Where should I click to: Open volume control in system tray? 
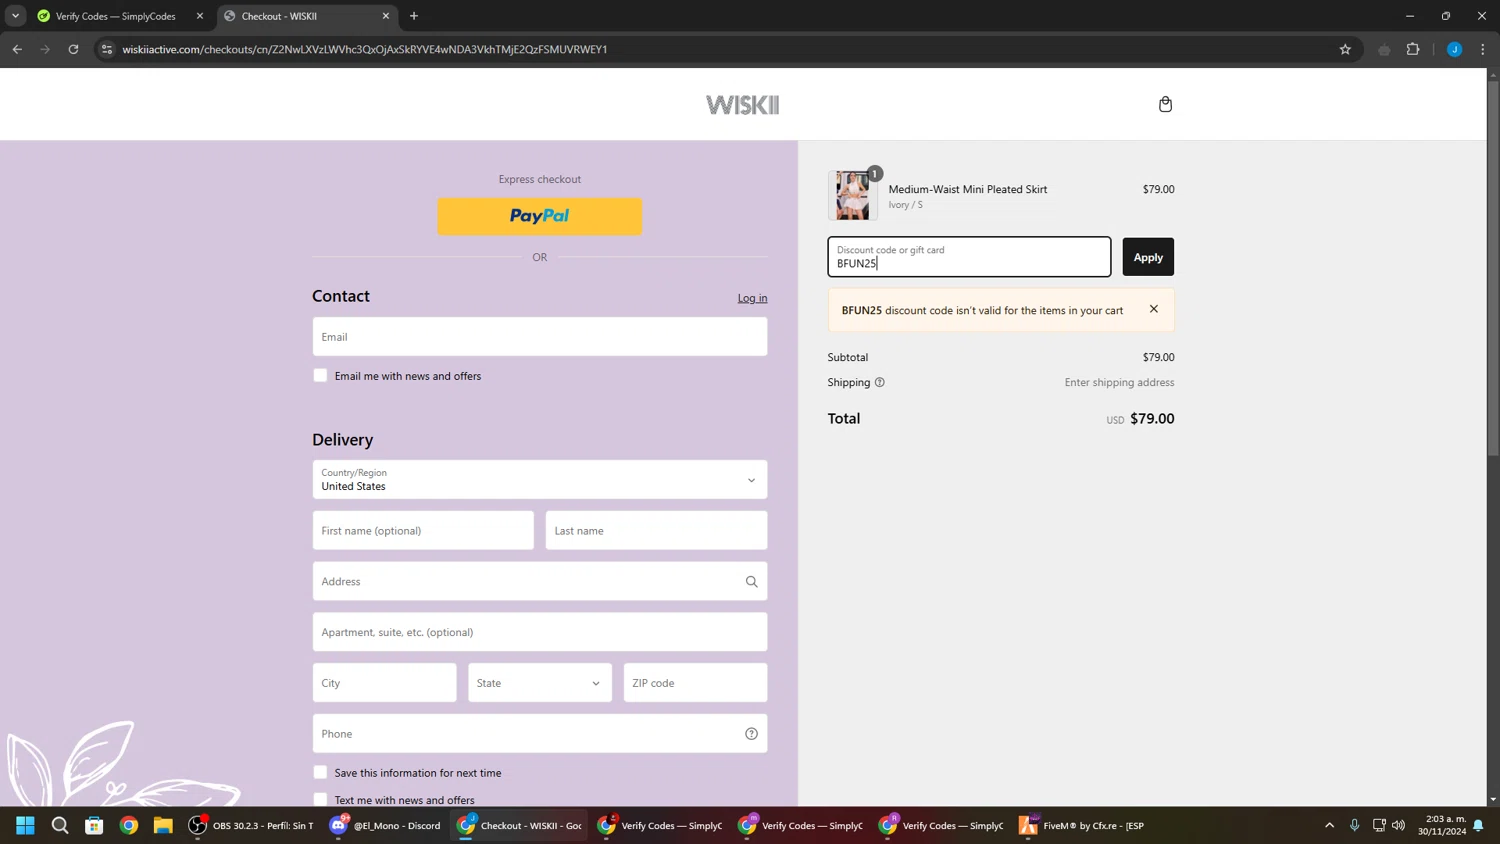(x=1398, y=825)
